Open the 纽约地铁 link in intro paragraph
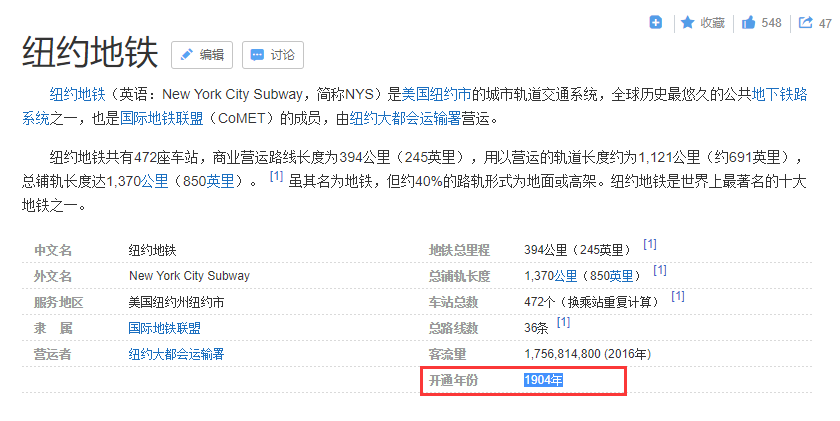The height and width of the screenshot is (421, 840). pos(78,94)
